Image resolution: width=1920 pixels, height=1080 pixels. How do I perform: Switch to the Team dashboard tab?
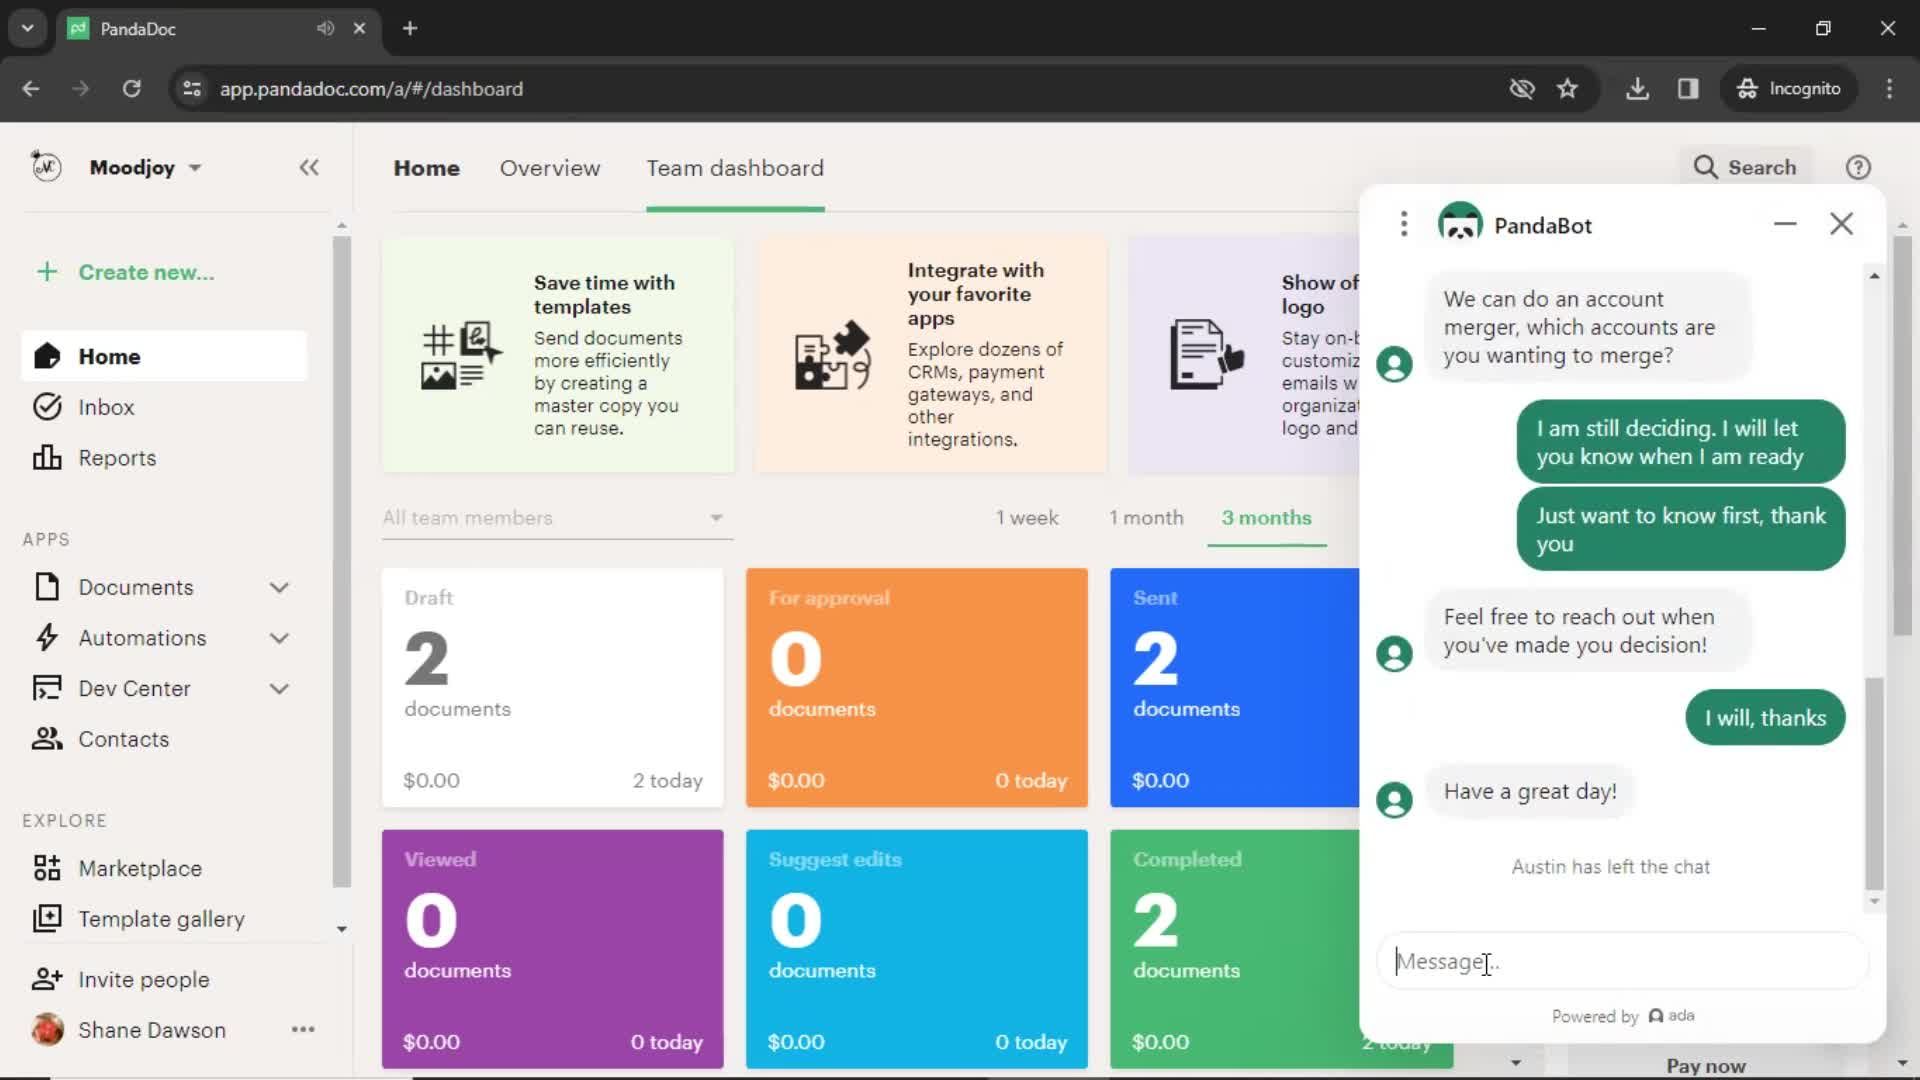pyautogui.click(x=735, y=168)
